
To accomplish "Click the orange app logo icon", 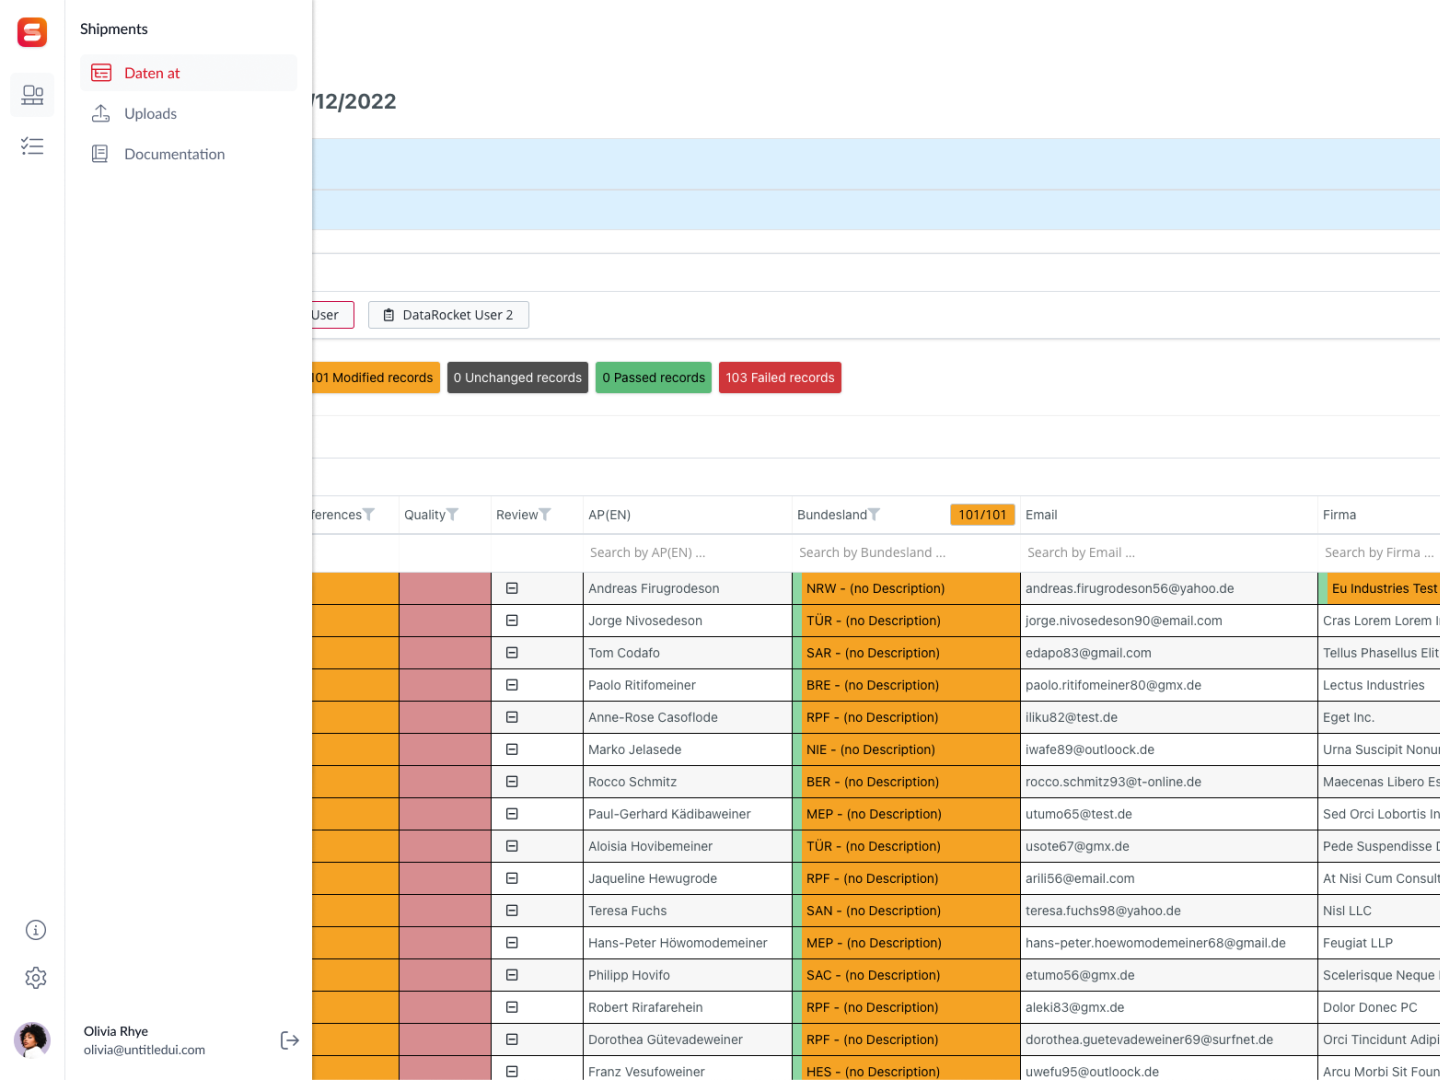I will click(32, 32).
